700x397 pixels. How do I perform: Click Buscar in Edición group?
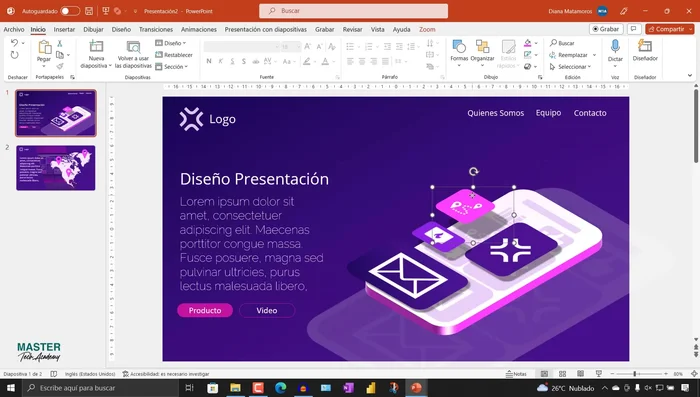(562, 43)
